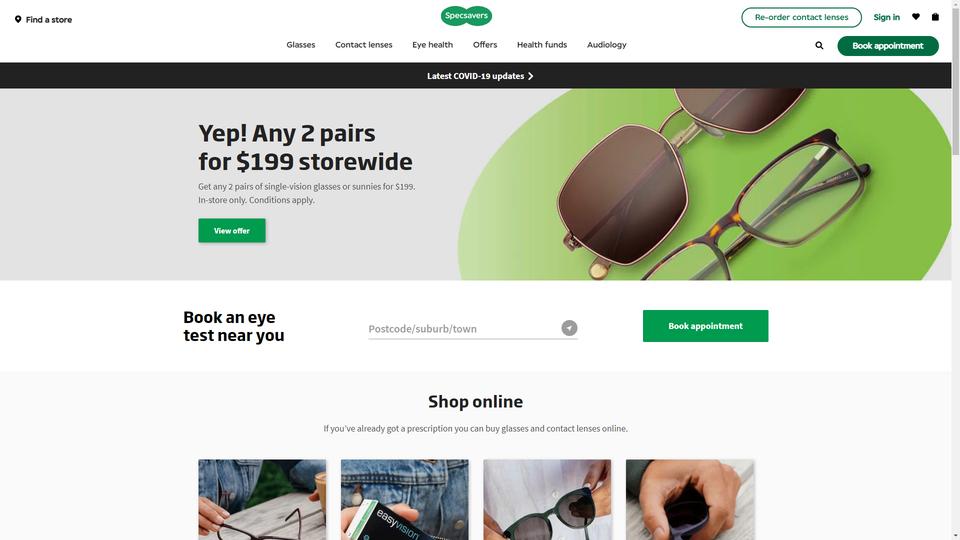Open the Audiology menu

pos(607,45)
